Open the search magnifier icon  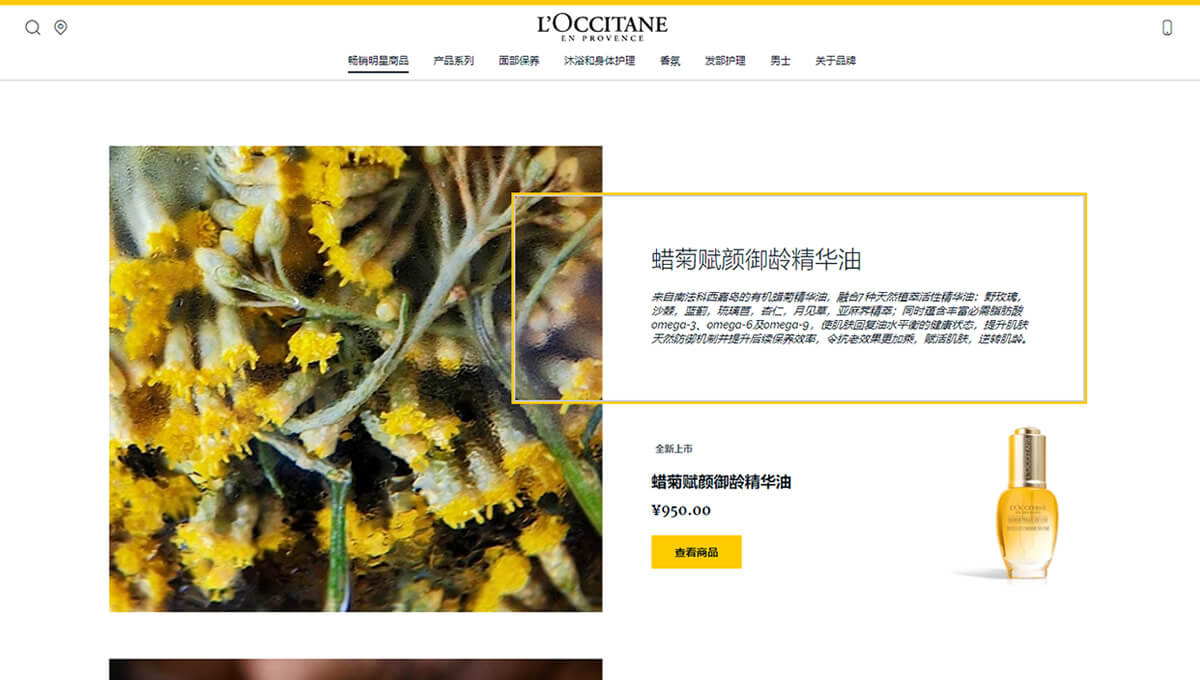33,28
